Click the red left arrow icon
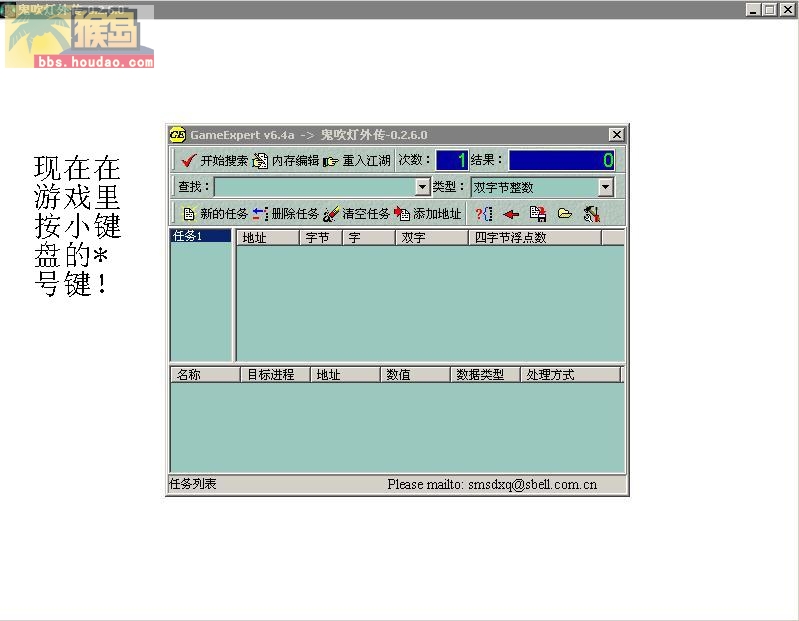Screen dimensions: 799x621 511,214
